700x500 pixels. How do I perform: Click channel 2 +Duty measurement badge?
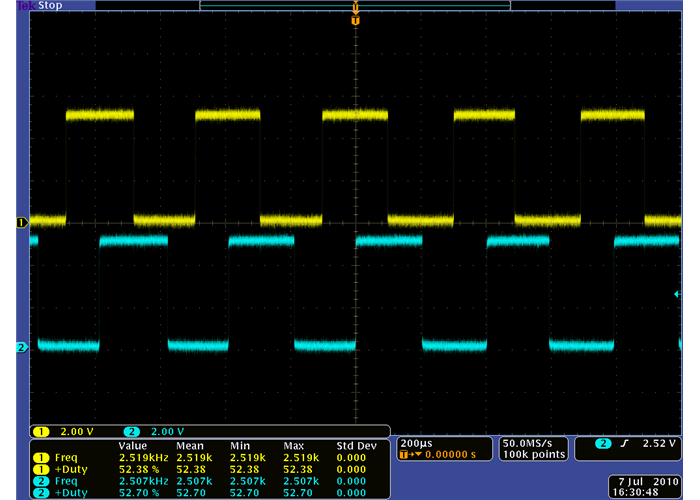click(x=41, y=493)
